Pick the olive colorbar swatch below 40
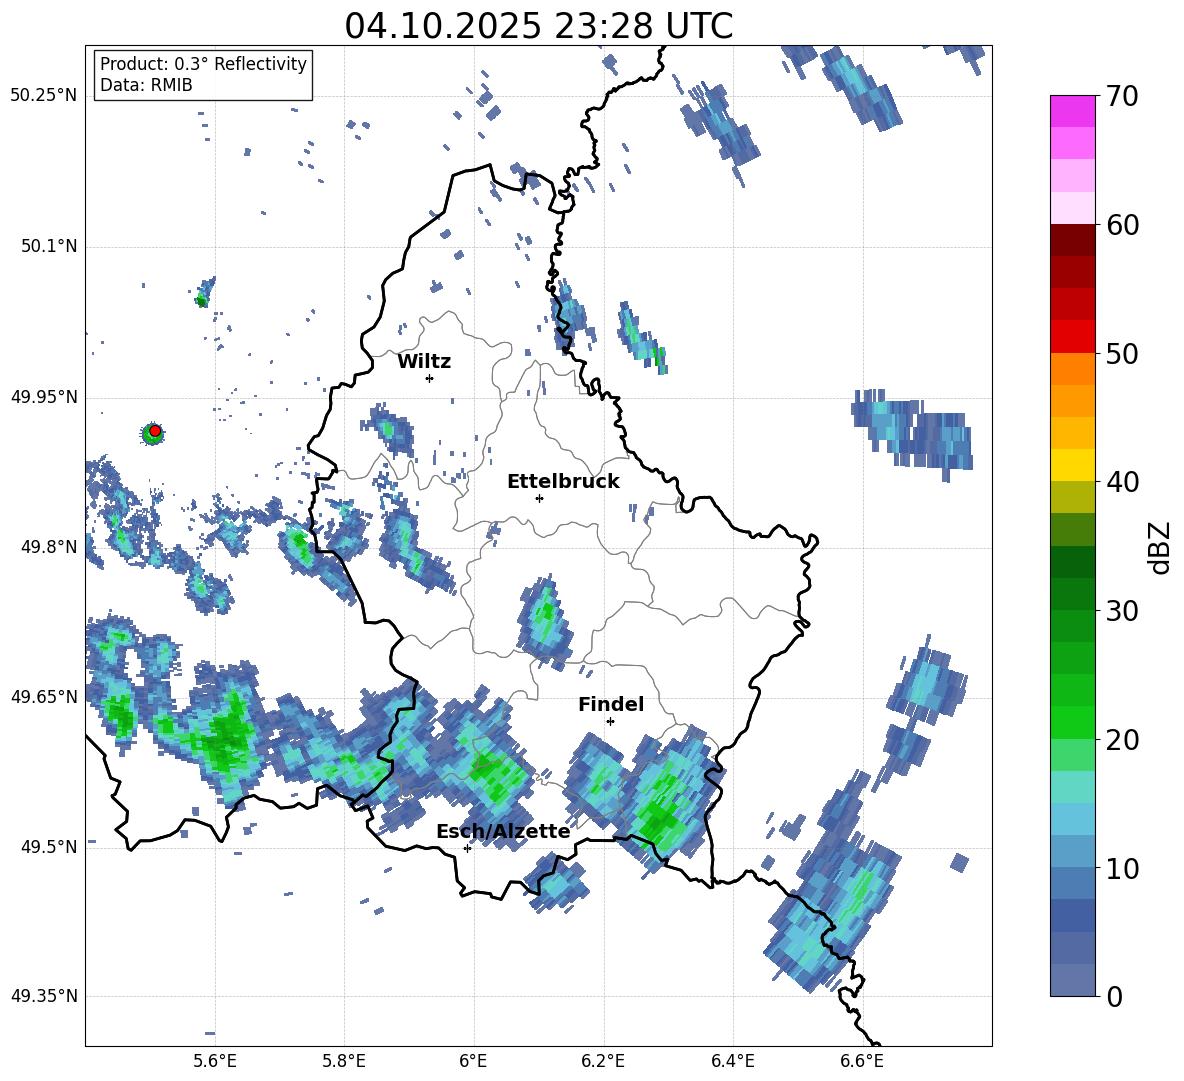 point(1072,497)
